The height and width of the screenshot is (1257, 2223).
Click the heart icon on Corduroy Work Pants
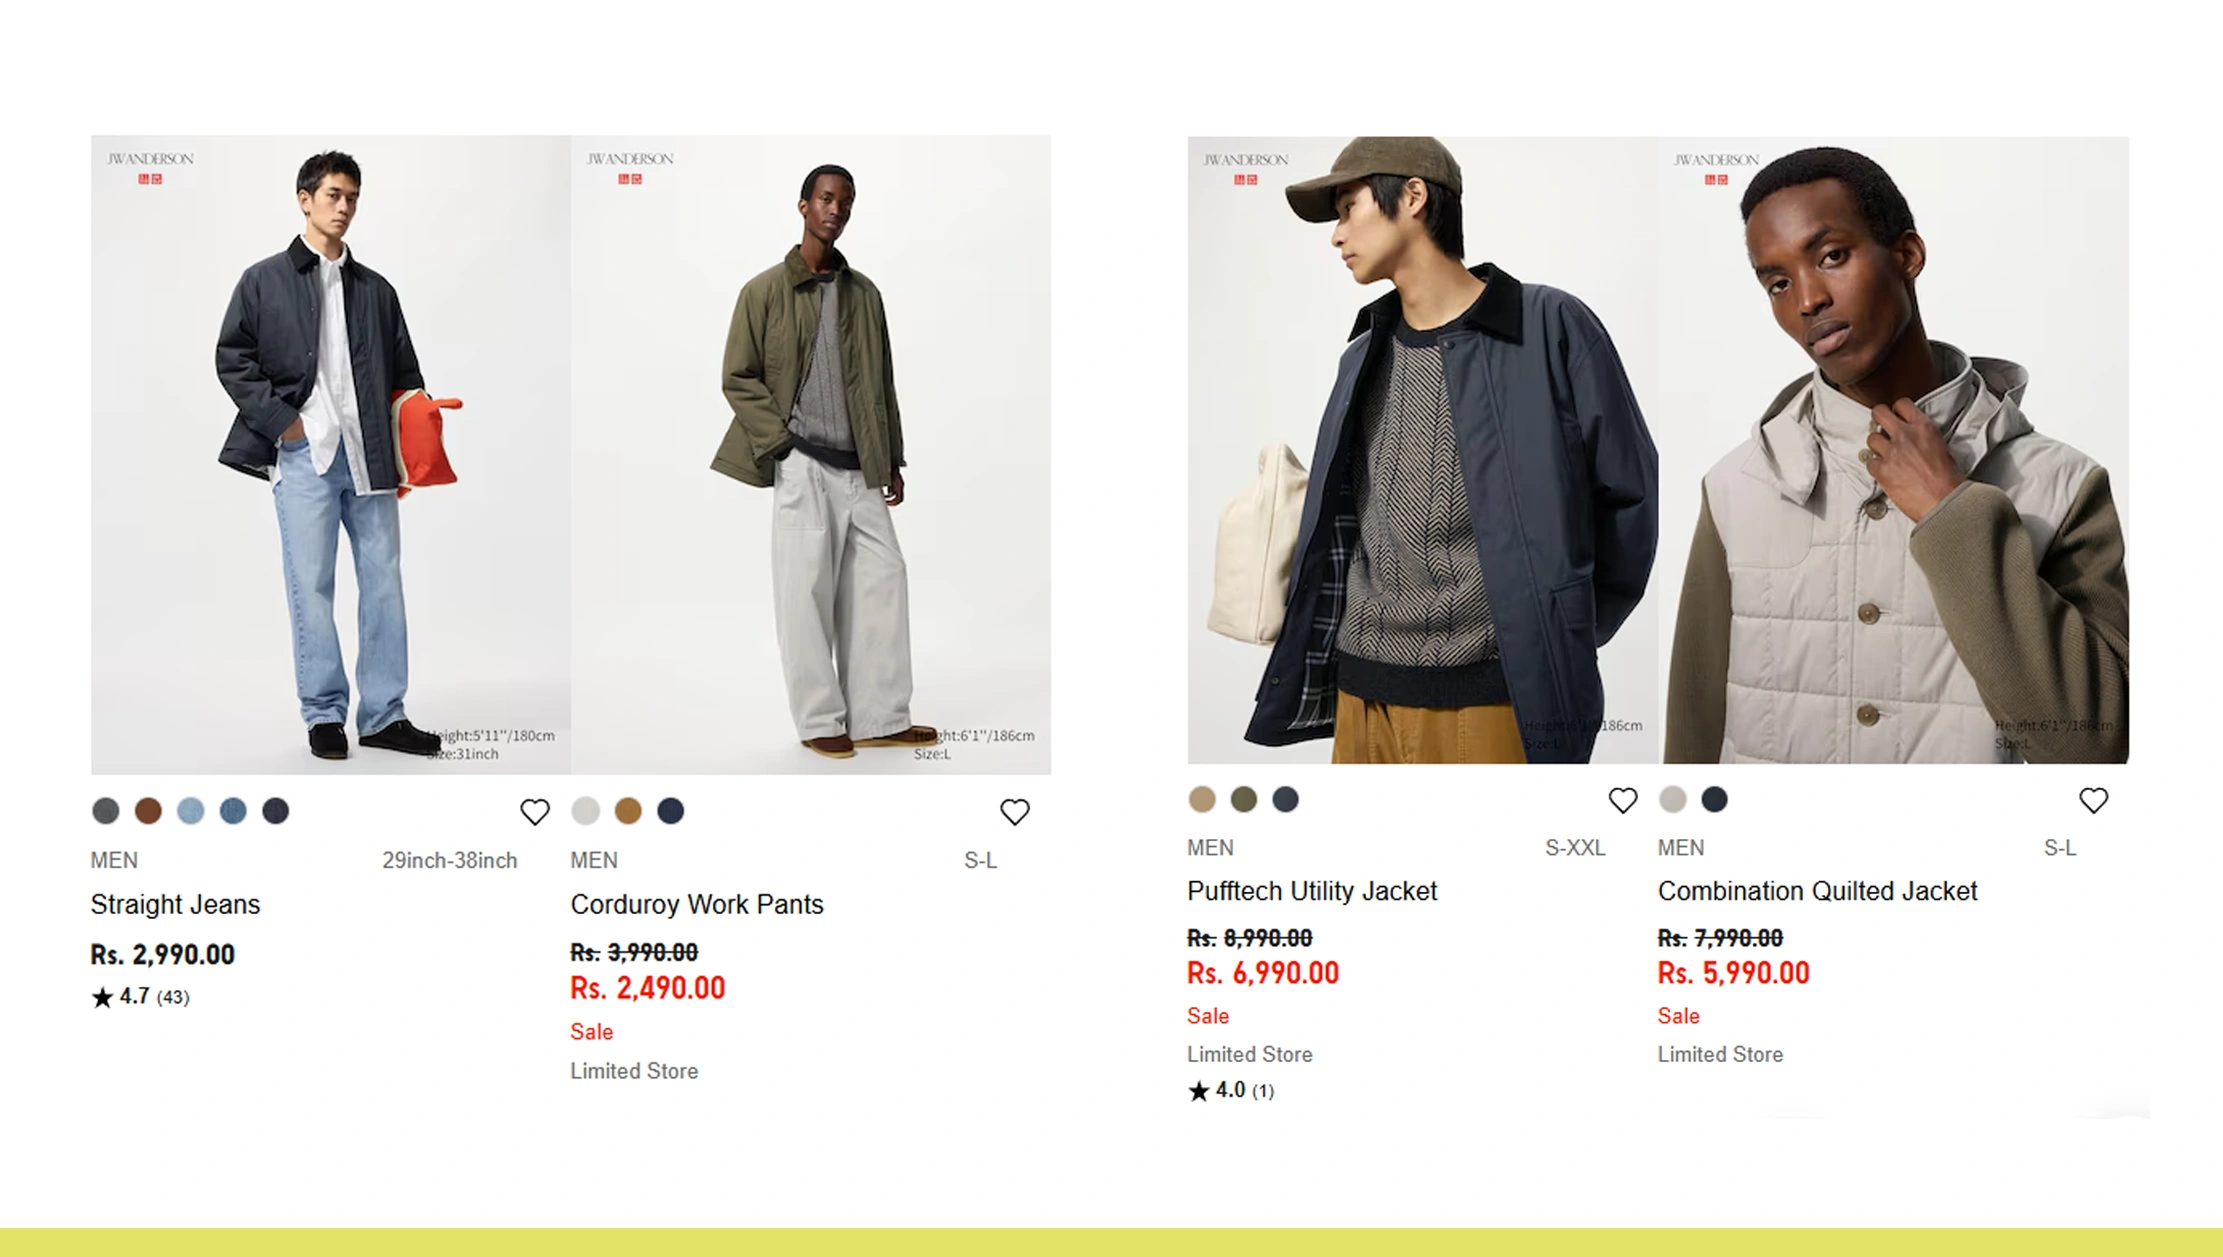click(x=1016, y=812)
